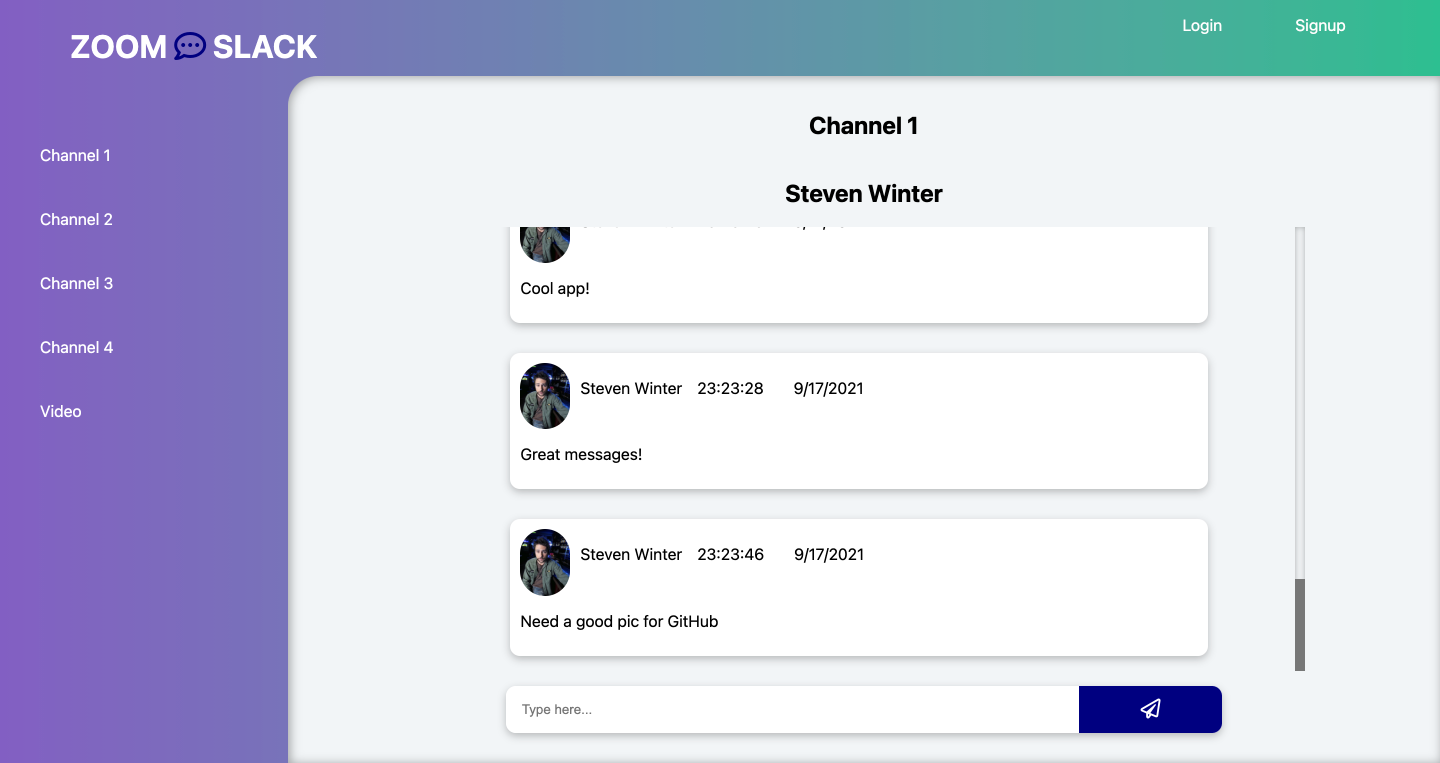
Task: Click sender name on 23:23:46 message
Action: [x=631, y=554]
